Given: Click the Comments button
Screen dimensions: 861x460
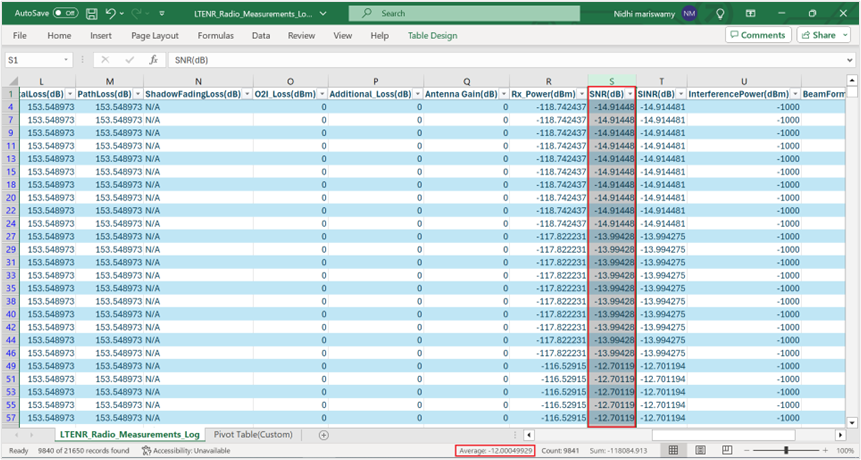Looking at the screenshot, I should point(757,35).
